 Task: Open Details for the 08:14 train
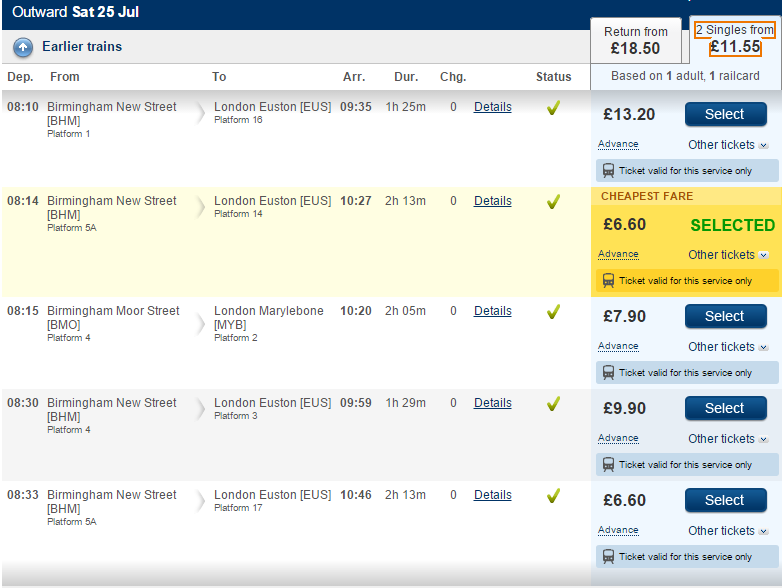point(492,201)
